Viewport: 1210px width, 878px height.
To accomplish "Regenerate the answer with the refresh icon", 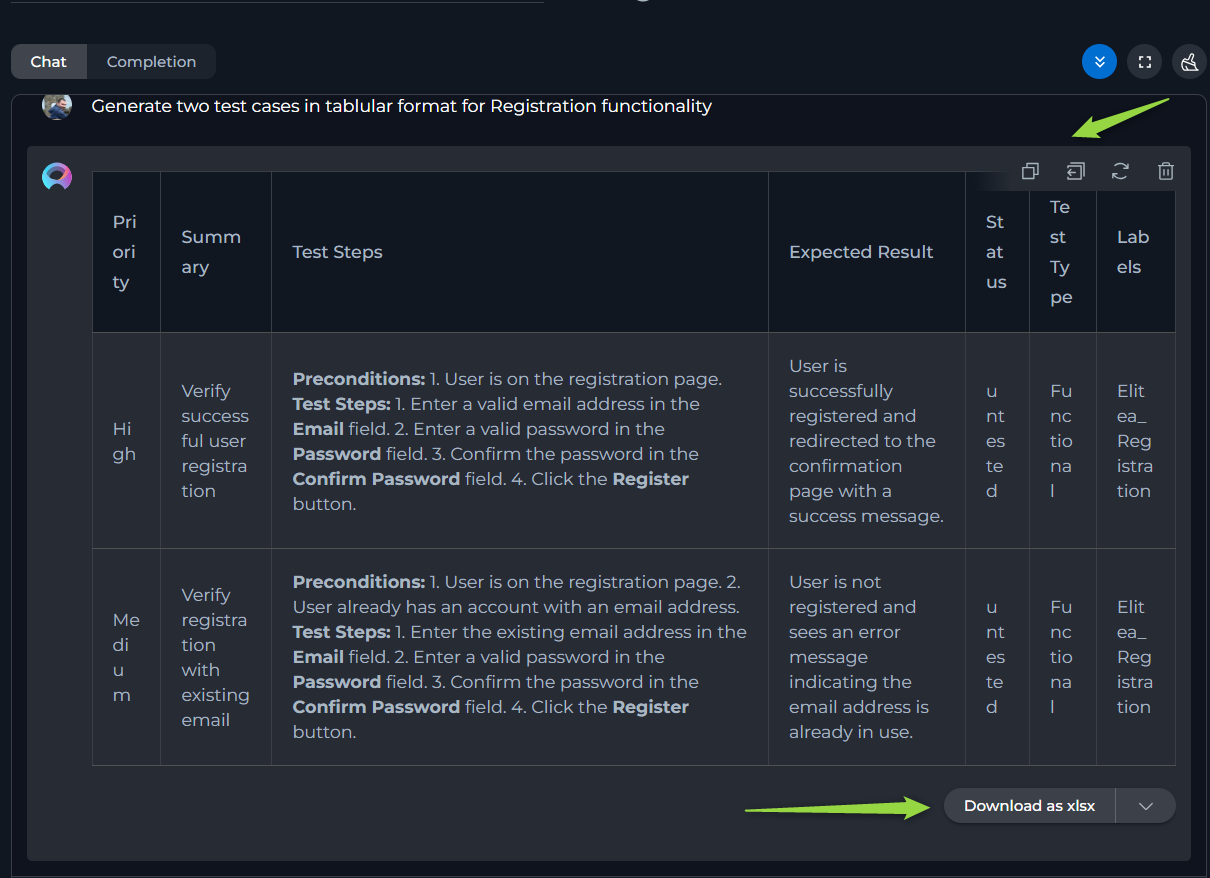I will [1120, 171].
